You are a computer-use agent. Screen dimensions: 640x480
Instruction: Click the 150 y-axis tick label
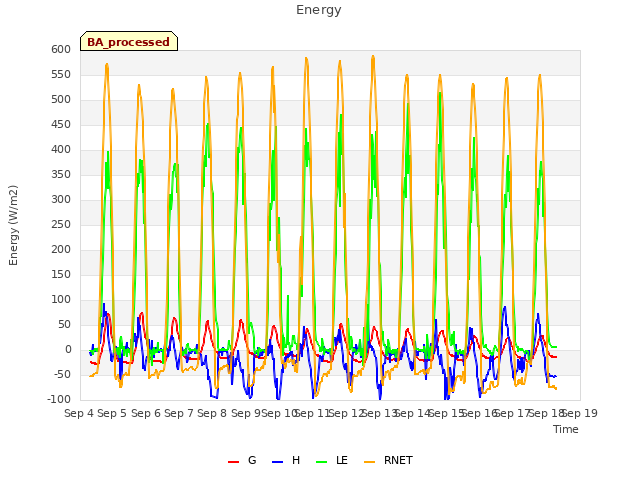point(61,275)
